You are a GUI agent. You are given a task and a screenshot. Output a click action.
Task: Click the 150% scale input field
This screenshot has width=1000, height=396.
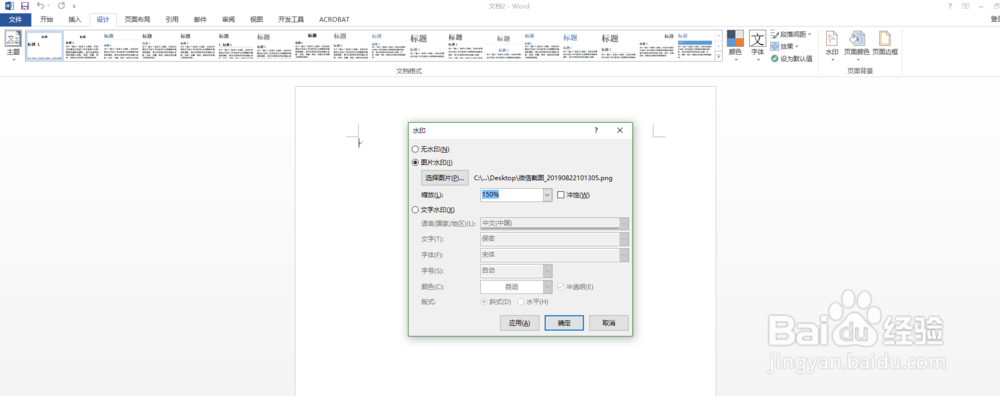[511, 195]
